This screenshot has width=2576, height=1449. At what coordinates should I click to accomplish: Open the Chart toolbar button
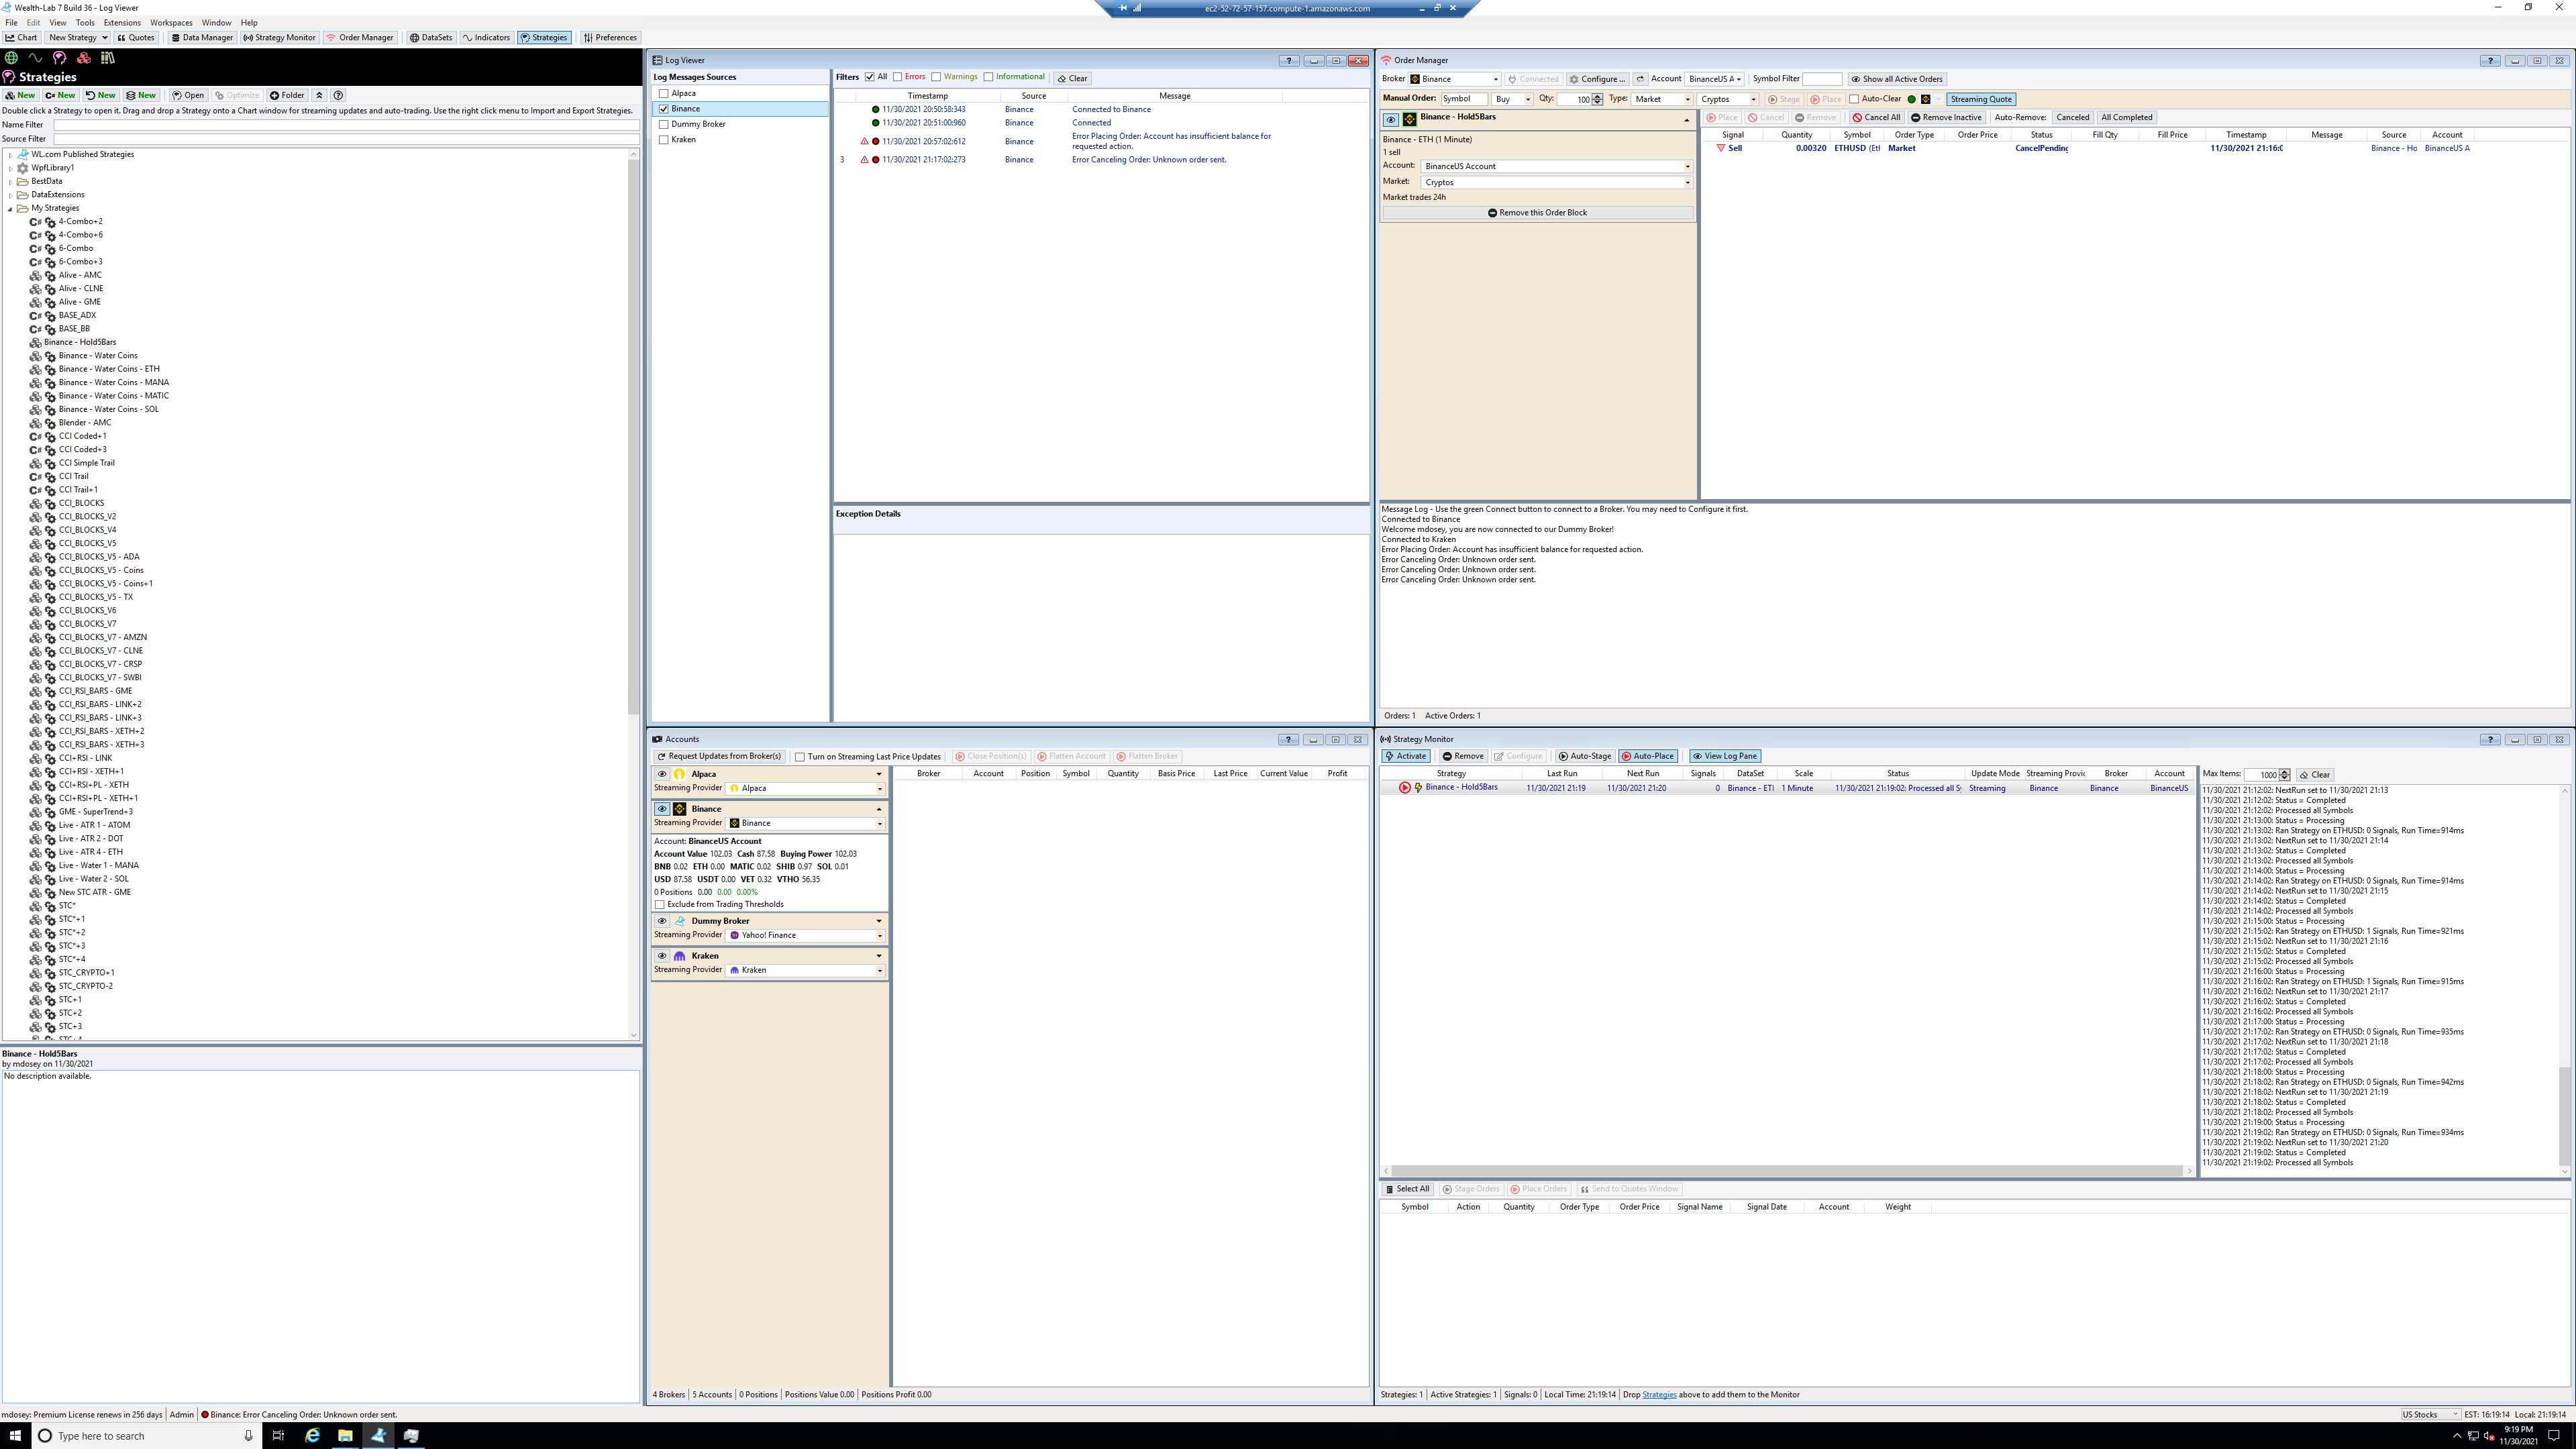21,37
